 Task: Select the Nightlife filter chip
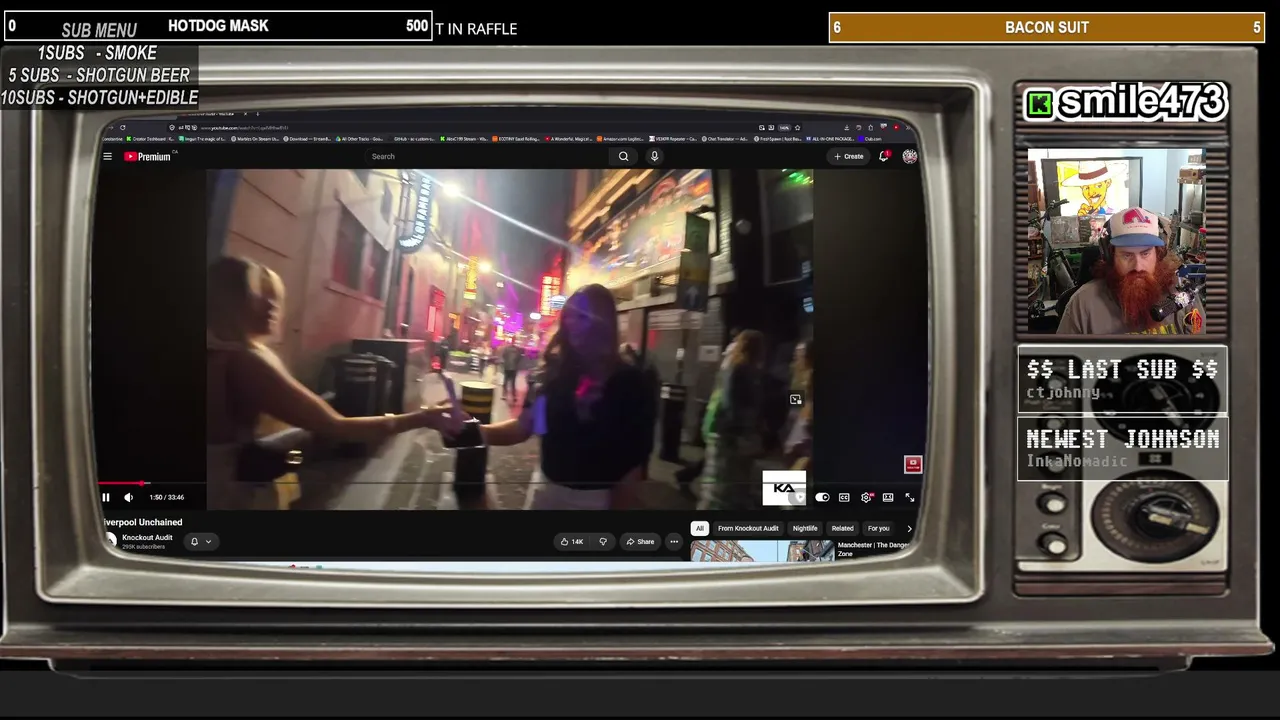[805, 528]
